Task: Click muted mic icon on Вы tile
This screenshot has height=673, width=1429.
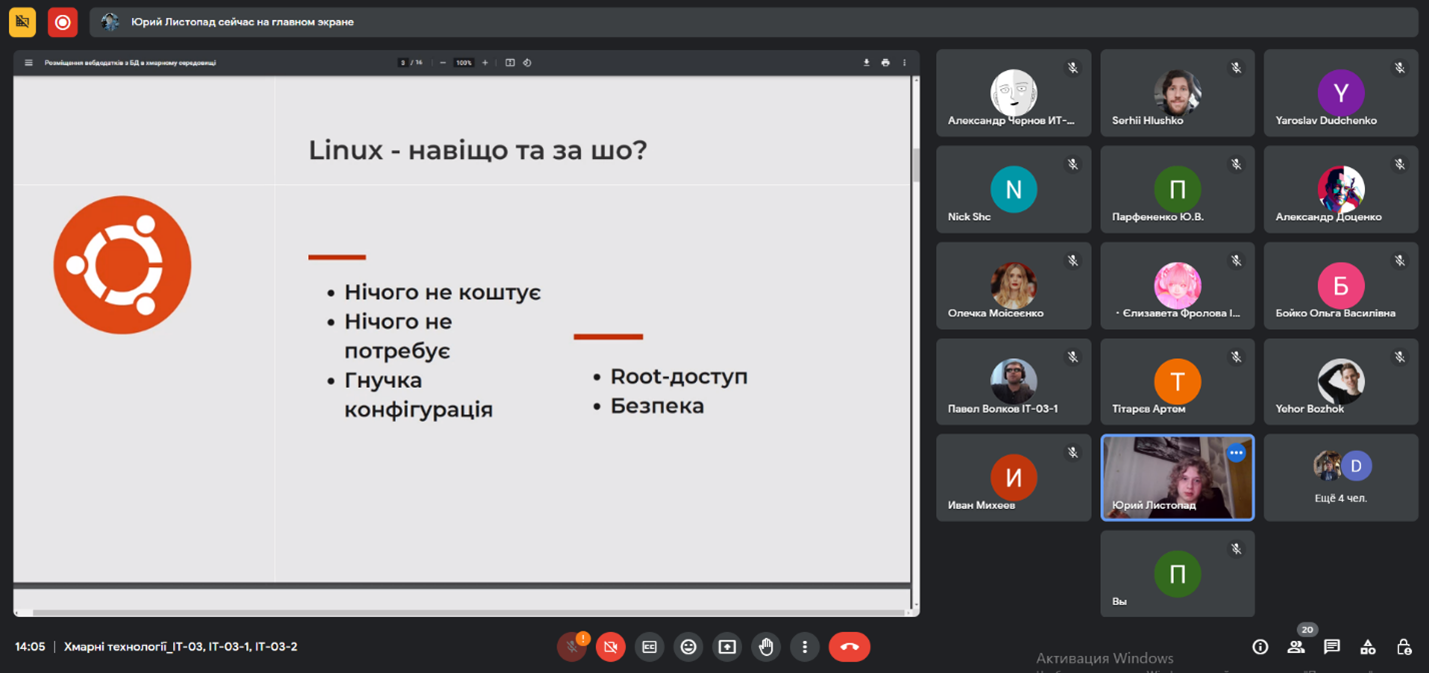Action: (1236, 549)
